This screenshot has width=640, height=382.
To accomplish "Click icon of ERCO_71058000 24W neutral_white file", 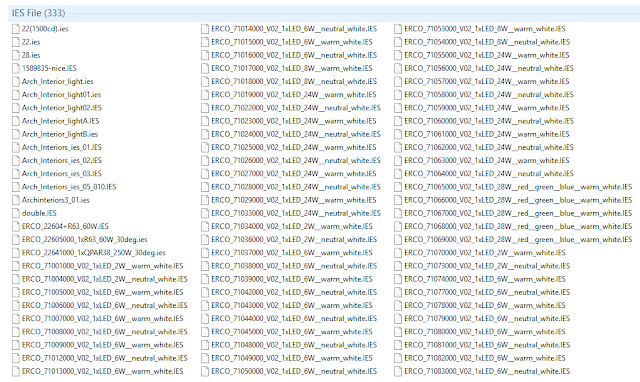I will coord(398,95).
